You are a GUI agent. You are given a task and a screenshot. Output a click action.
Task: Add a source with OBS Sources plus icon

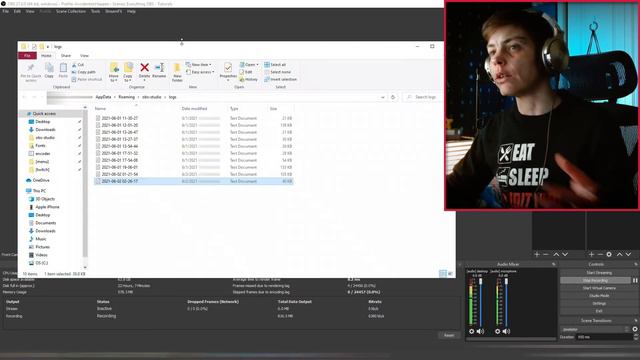(591, 254)
